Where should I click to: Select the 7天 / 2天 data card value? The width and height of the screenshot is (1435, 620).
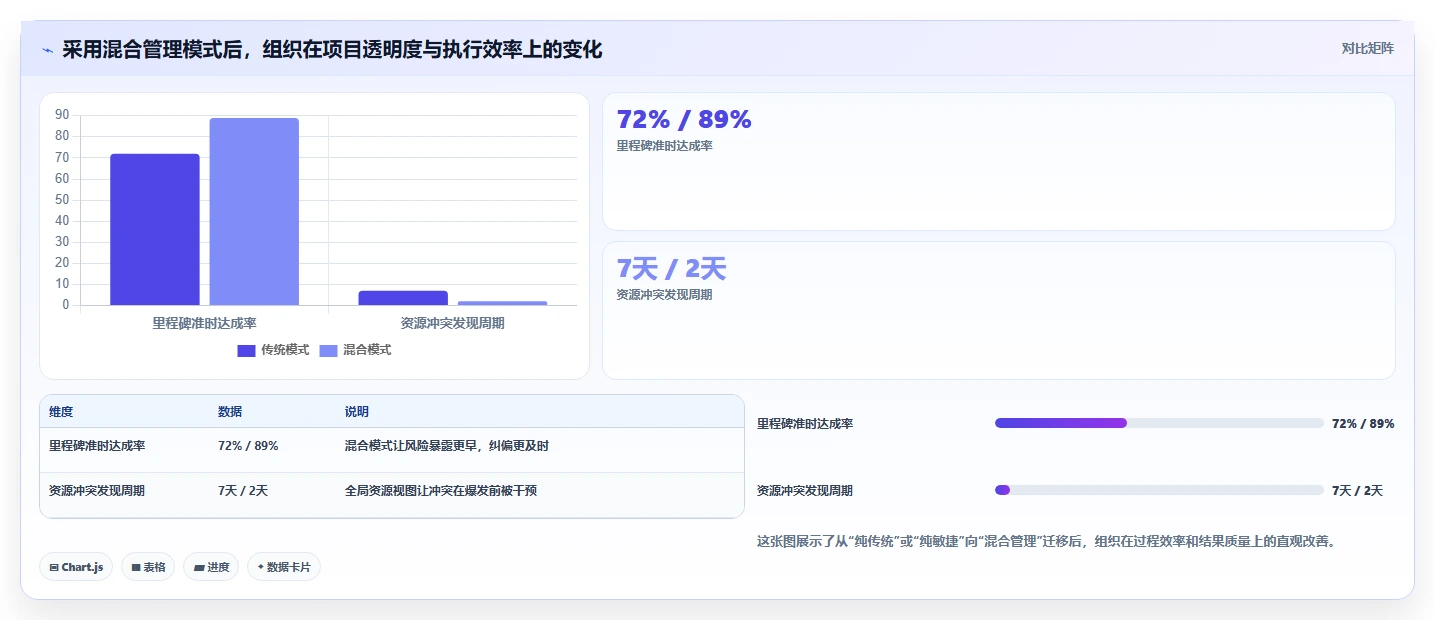pyautogui.click(x=671, y=269)
